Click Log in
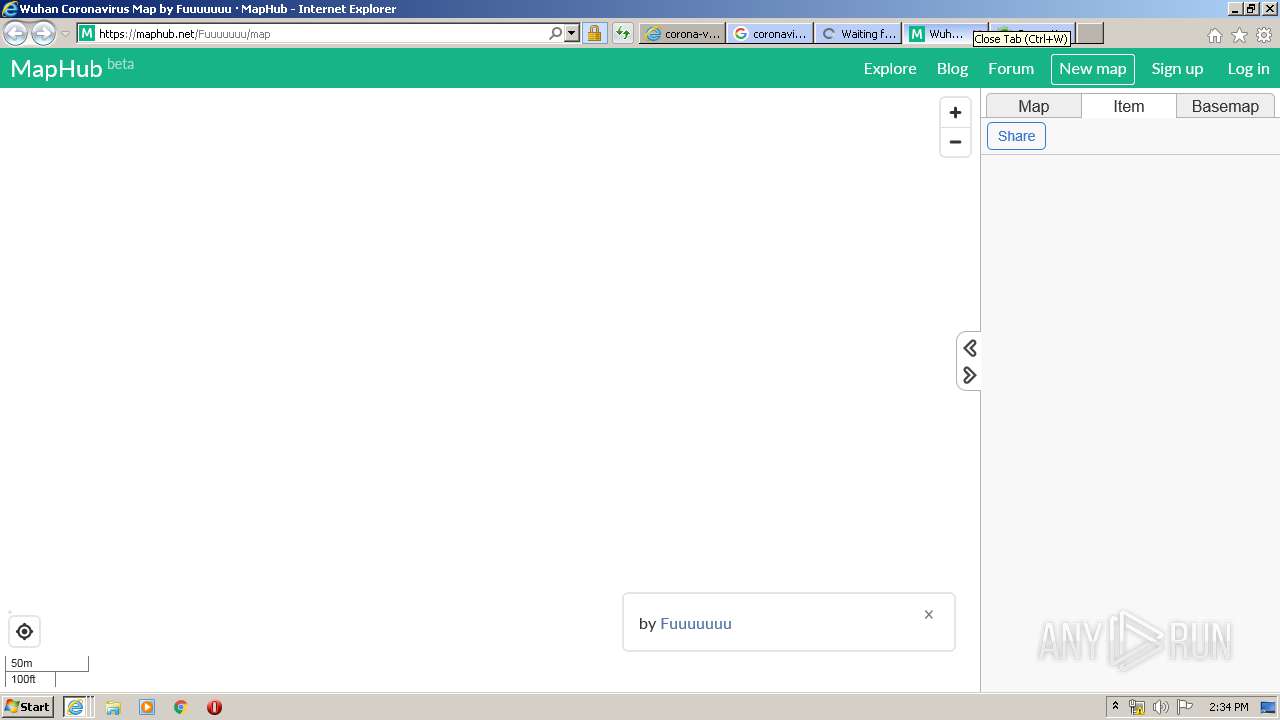1280x720 pixels. [1248, 69]
